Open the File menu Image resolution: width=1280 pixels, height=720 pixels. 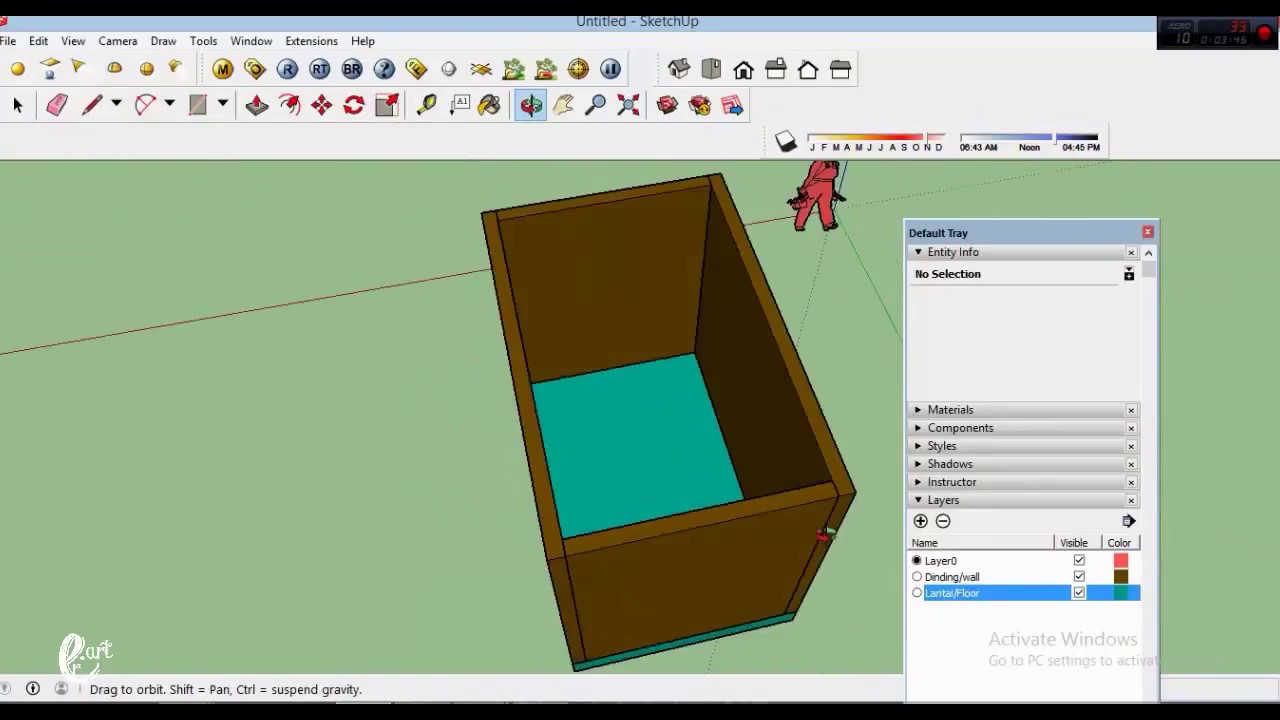pyautogui.click(x=8, y=41)
